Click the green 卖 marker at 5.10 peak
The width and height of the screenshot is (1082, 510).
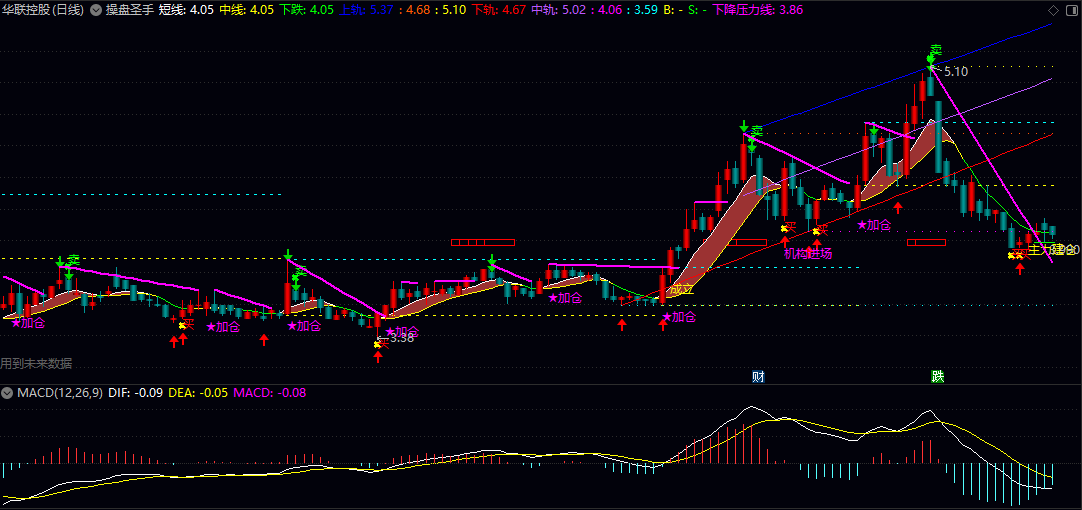point(936,51)
